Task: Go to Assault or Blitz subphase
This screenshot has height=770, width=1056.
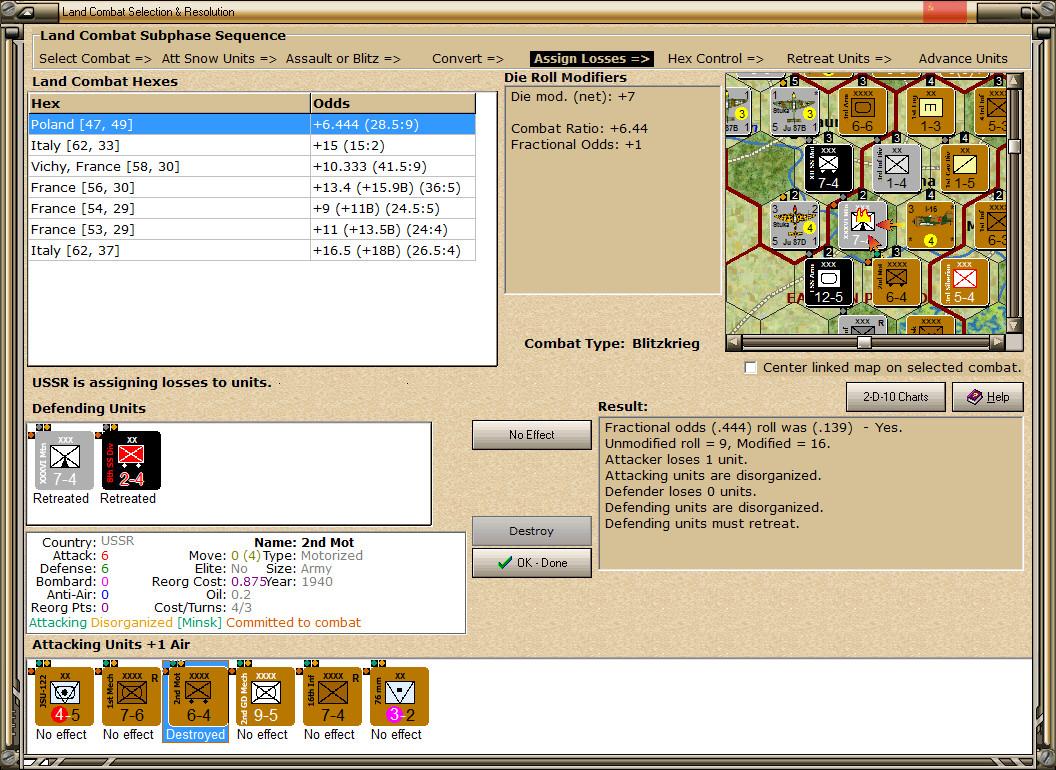Action: click(343, 59)
